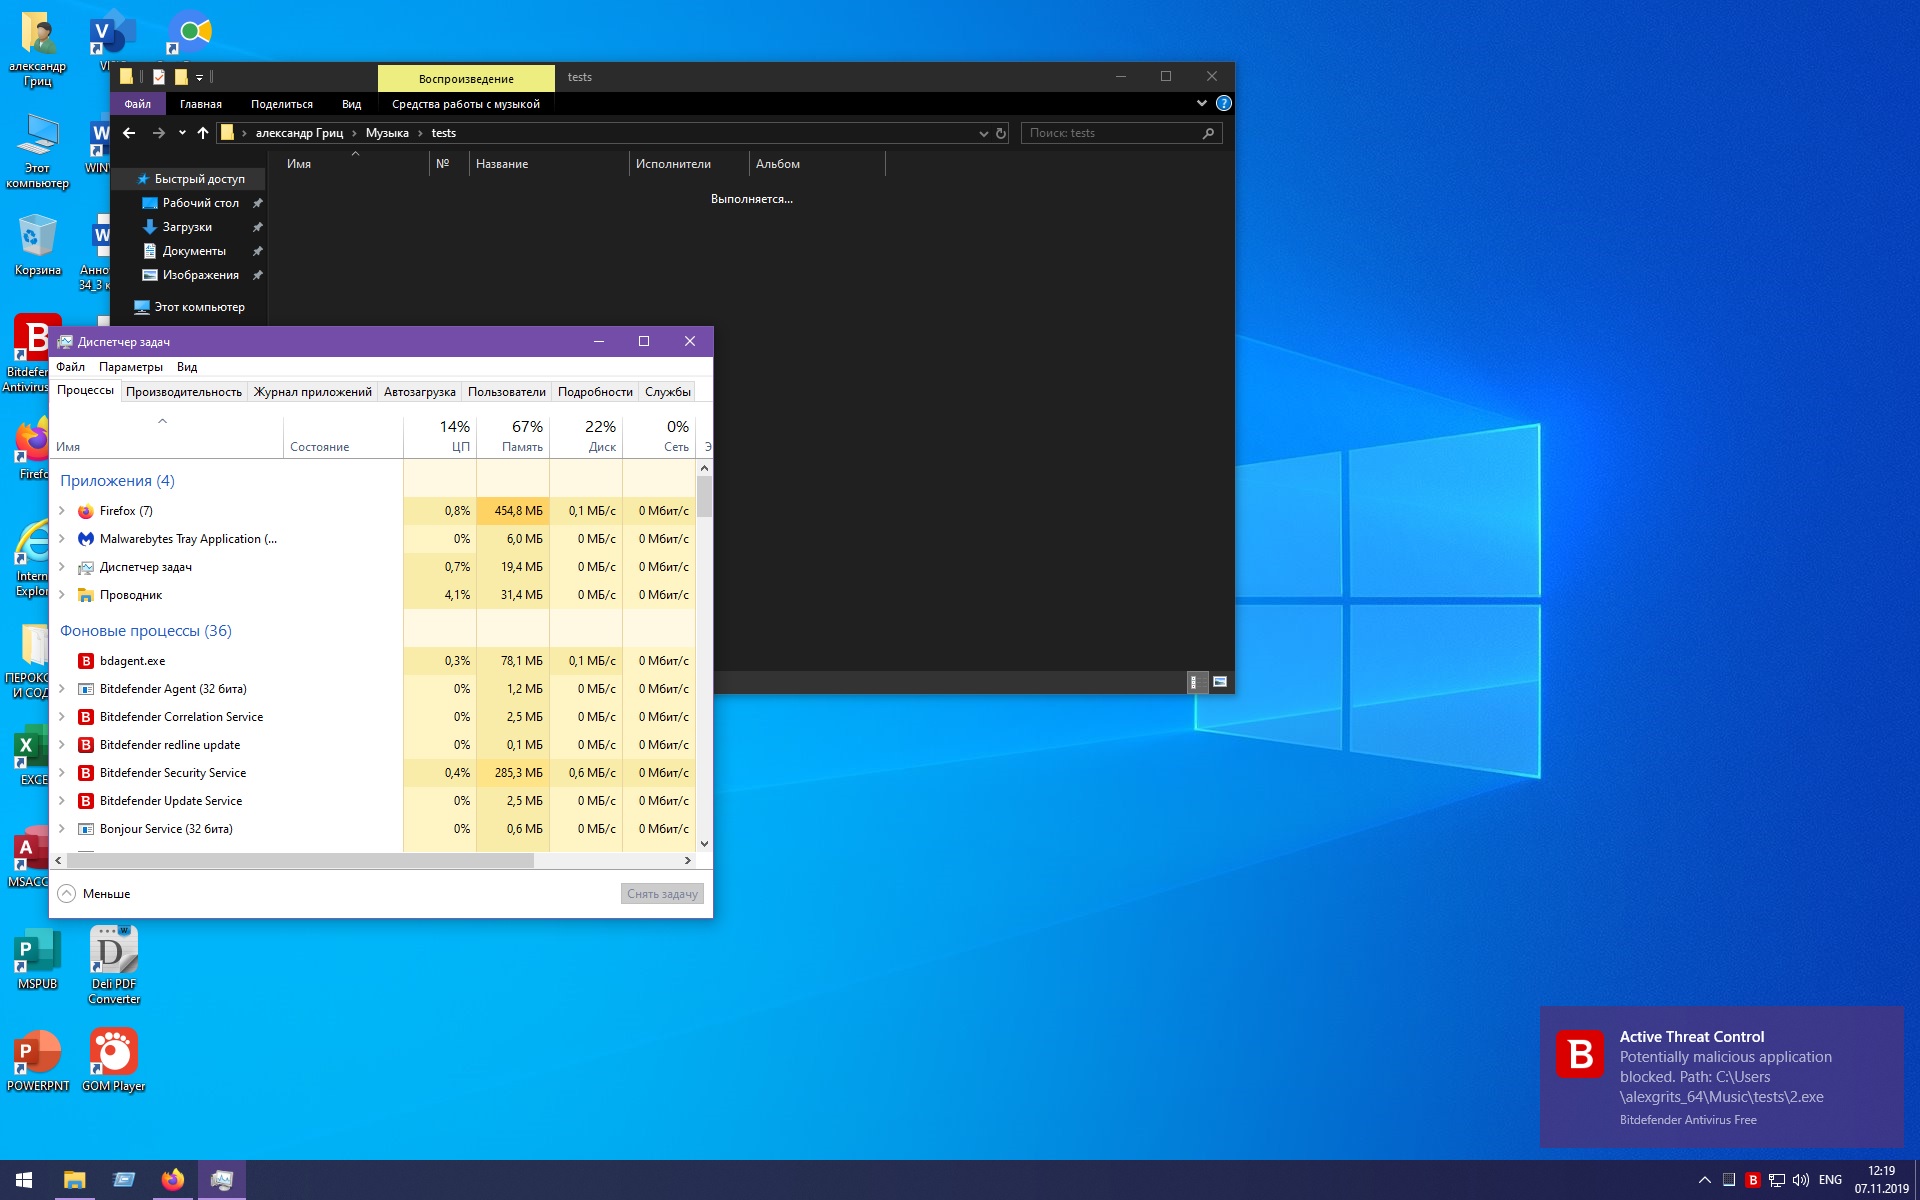Click the Firefox icon in taskbar

pyautogui.click(x=173, y=1180)
